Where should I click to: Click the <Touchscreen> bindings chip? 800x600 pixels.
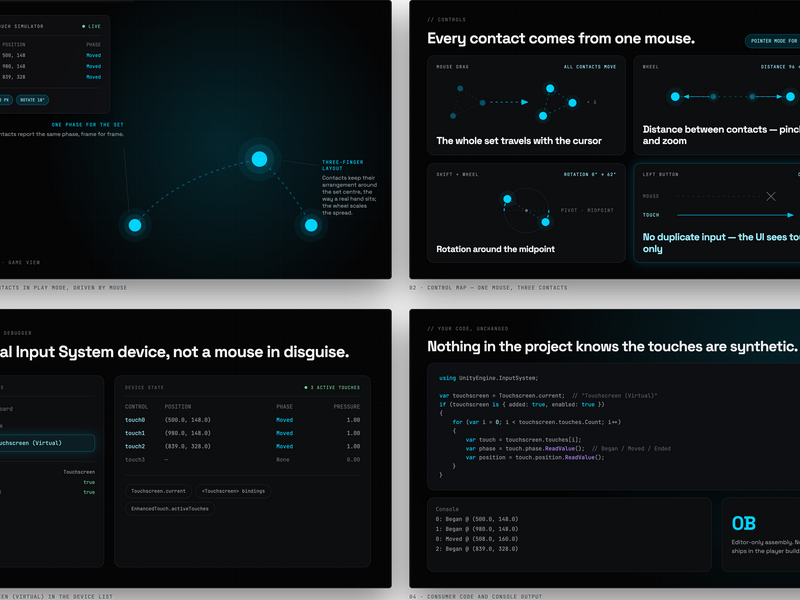coord(233,491)
